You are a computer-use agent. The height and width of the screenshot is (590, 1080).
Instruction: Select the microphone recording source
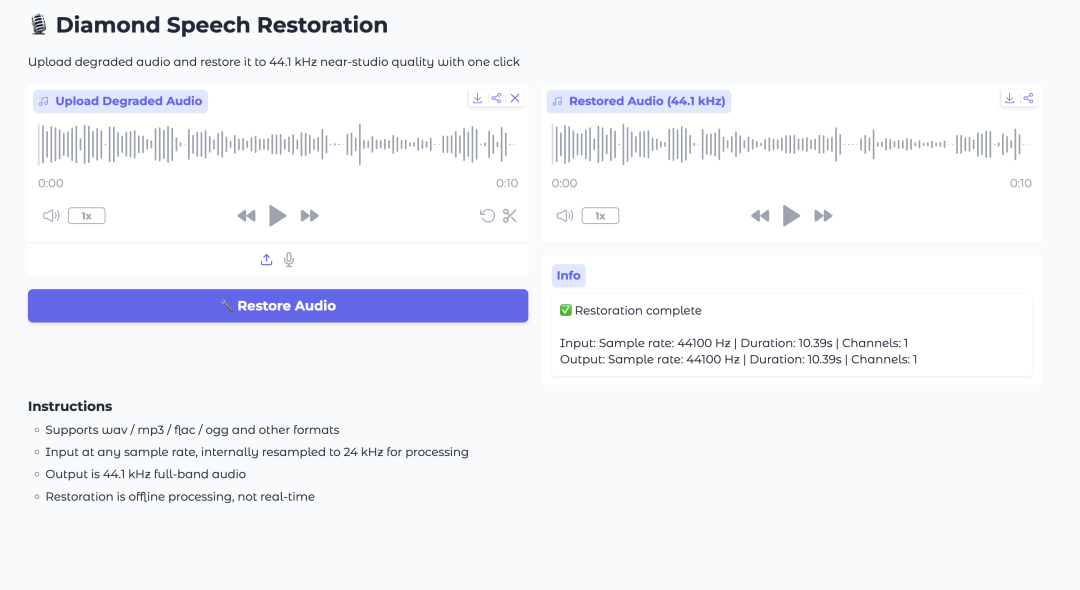(x=289, y=260)
